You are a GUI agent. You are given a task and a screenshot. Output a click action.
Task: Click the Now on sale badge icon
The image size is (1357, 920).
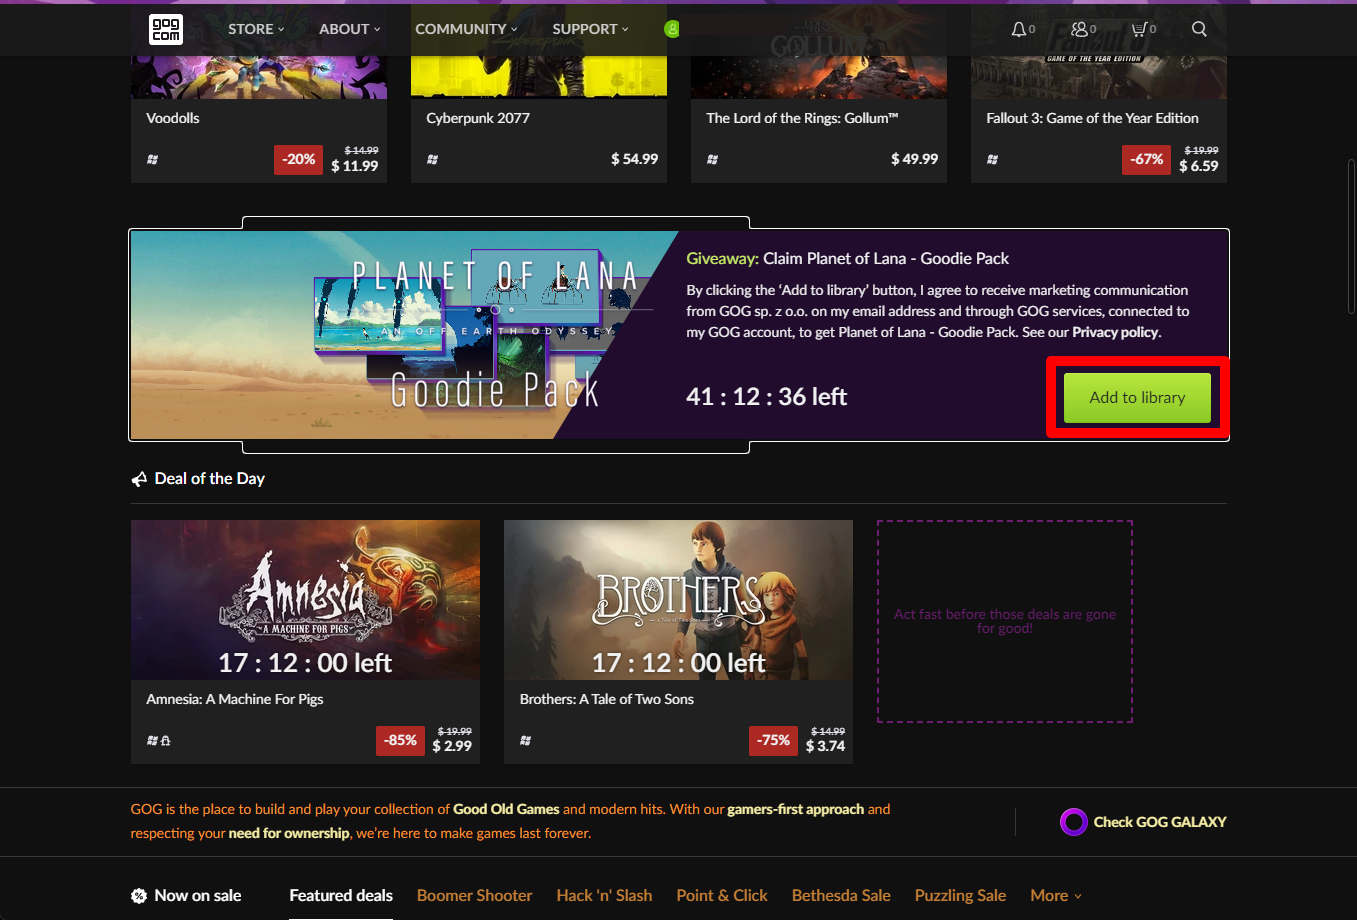point(139,896)
